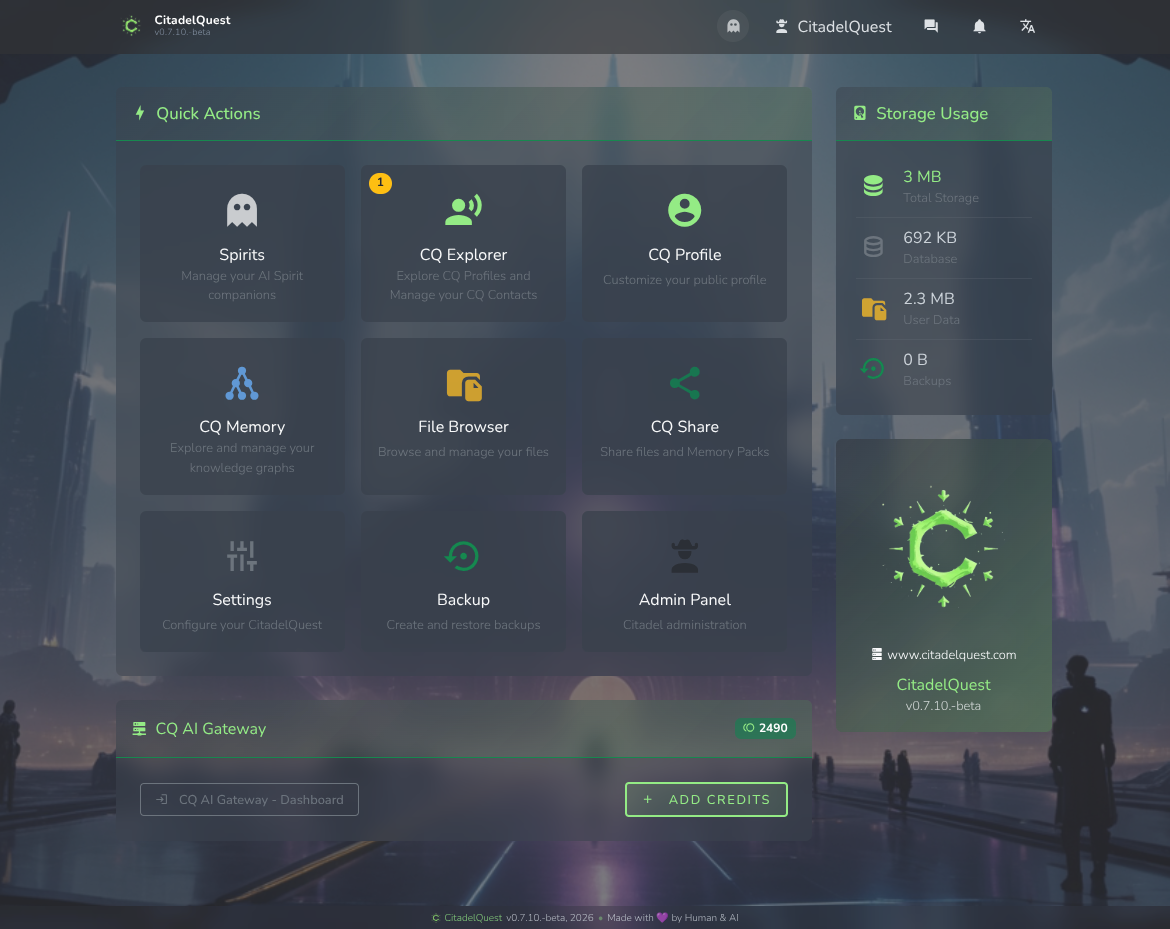Click the notification badge on CQ Explorer
Viewport: 1170px width, 929px height.
pos(380,184)
